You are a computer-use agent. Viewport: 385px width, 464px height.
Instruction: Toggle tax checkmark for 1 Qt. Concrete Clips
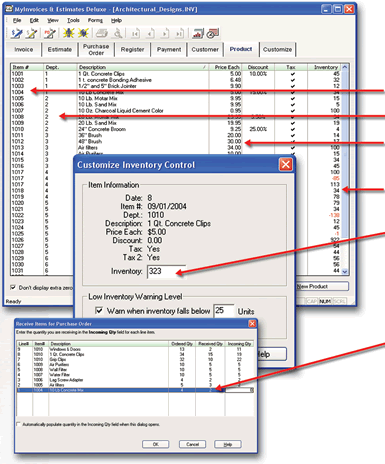pos(292,74)
